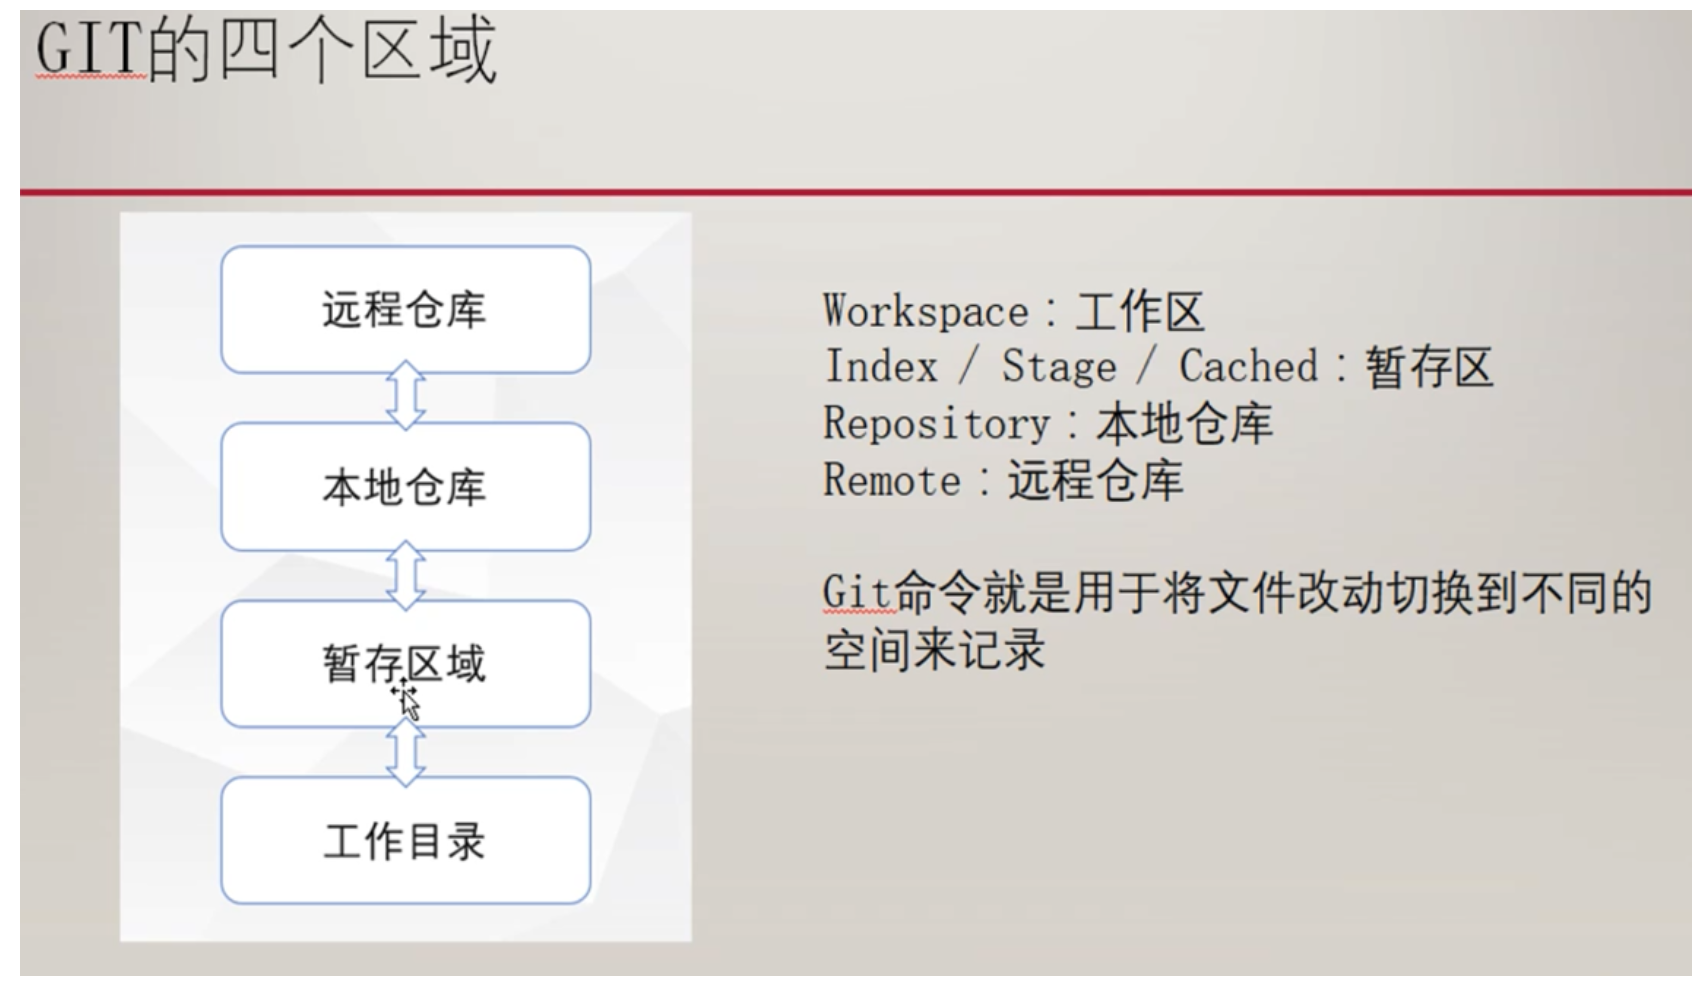
Task: Click the double arrow between 远程仓库 and 本地仓库
Action: tap(405, 398)
